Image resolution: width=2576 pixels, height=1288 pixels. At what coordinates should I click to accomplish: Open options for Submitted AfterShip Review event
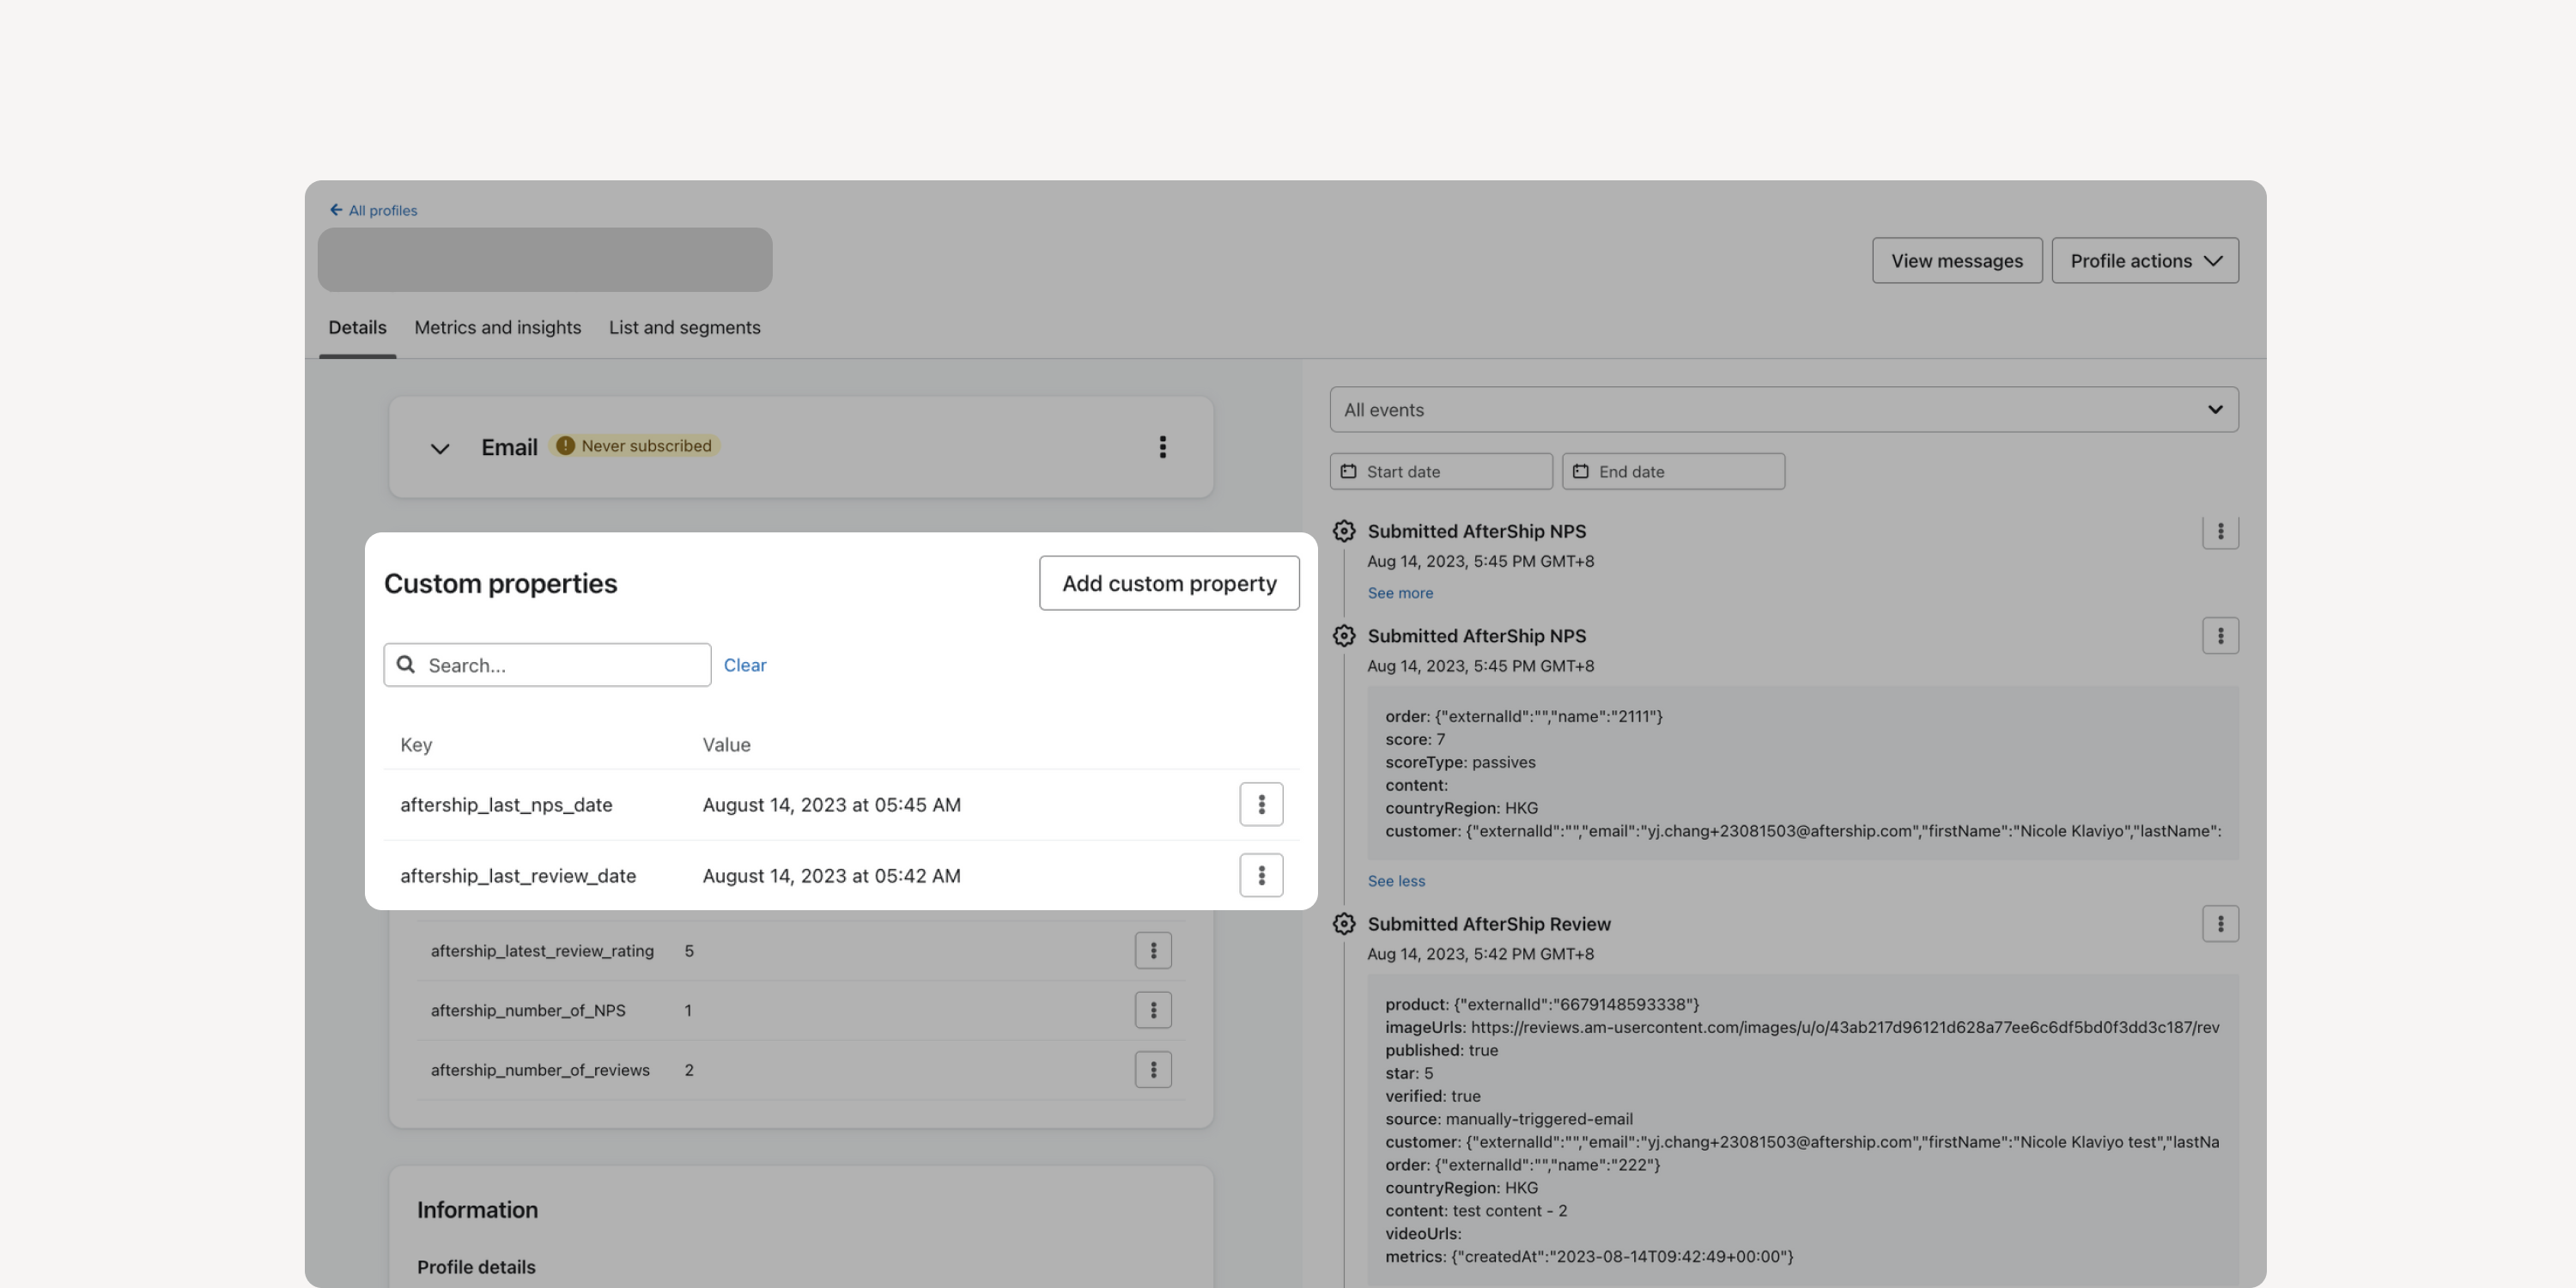coord(2220,924)
